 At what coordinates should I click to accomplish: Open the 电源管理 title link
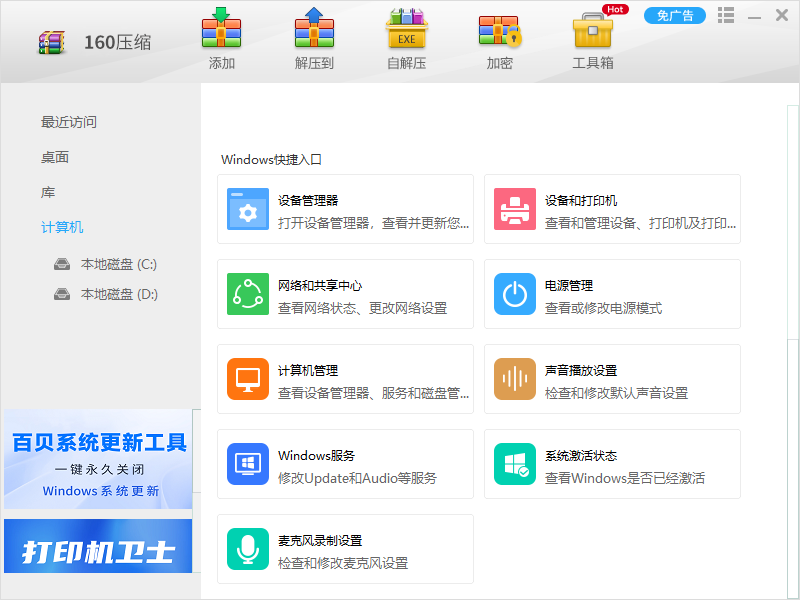pos(569,286)
